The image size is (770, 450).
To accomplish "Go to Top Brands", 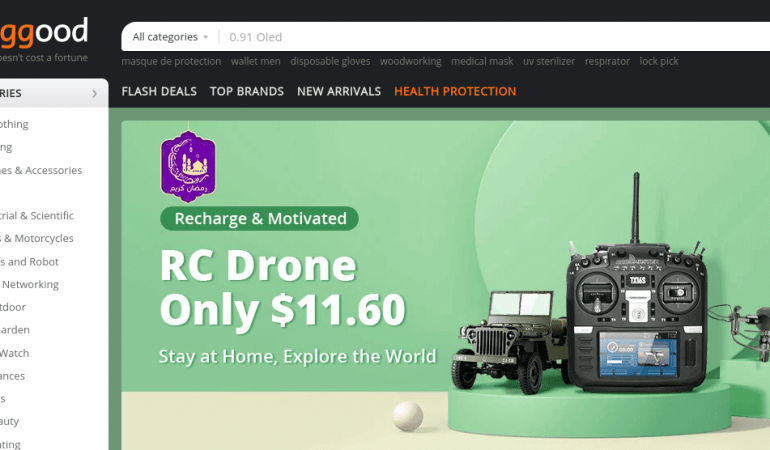I will [x=247, y=91].
